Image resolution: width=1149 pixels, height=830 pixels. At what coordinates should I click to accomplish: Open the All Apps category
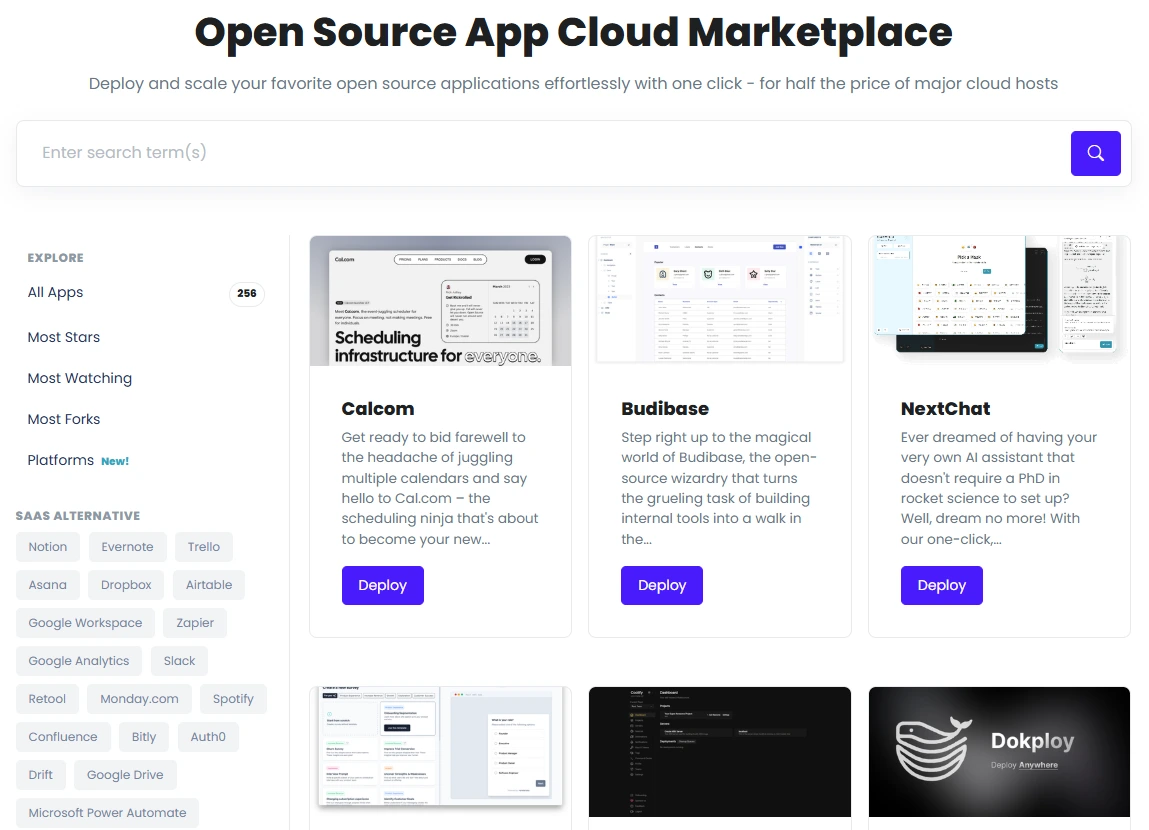pos(56,292)
